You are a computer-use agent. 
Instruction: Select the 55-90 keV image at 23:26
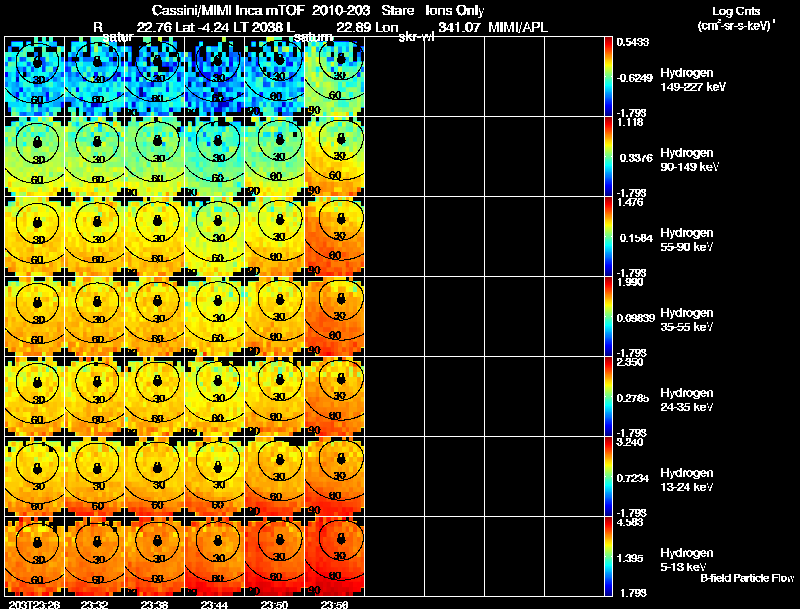pyautogui.click(x=35, y=237)
